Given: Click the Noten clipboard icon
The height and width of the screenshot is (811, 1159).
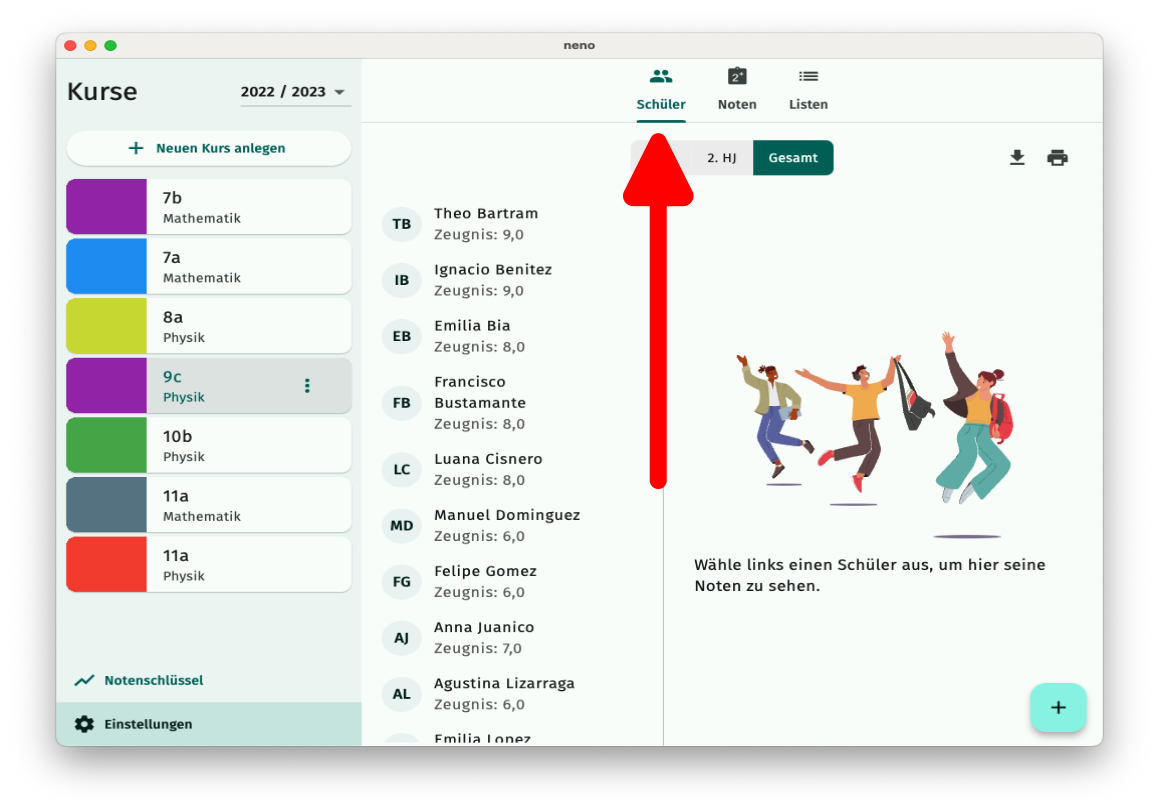Looking at the screenshot, I should pos(737,76).
